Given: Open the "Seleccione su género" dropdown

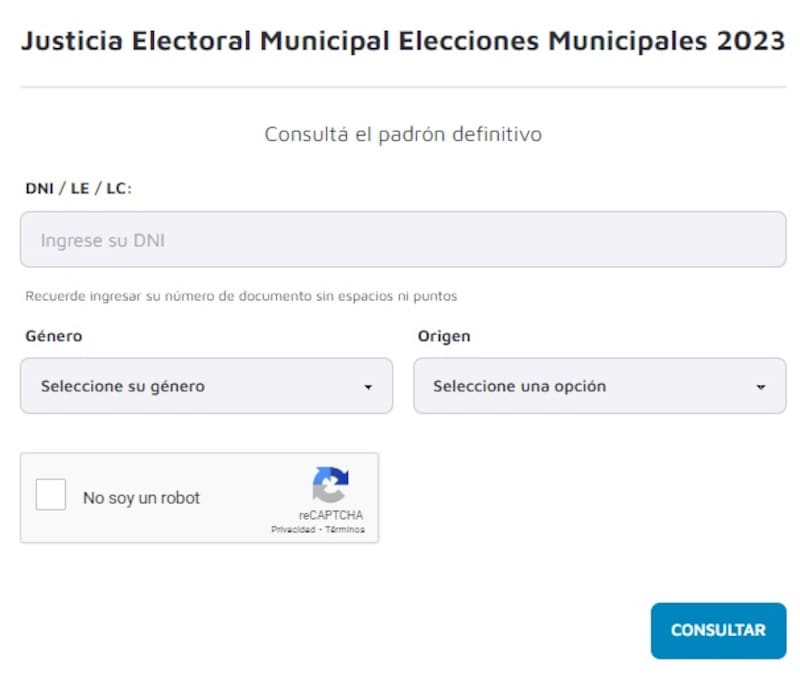Looking at the screenshot, I should click(x=206, y=386).
